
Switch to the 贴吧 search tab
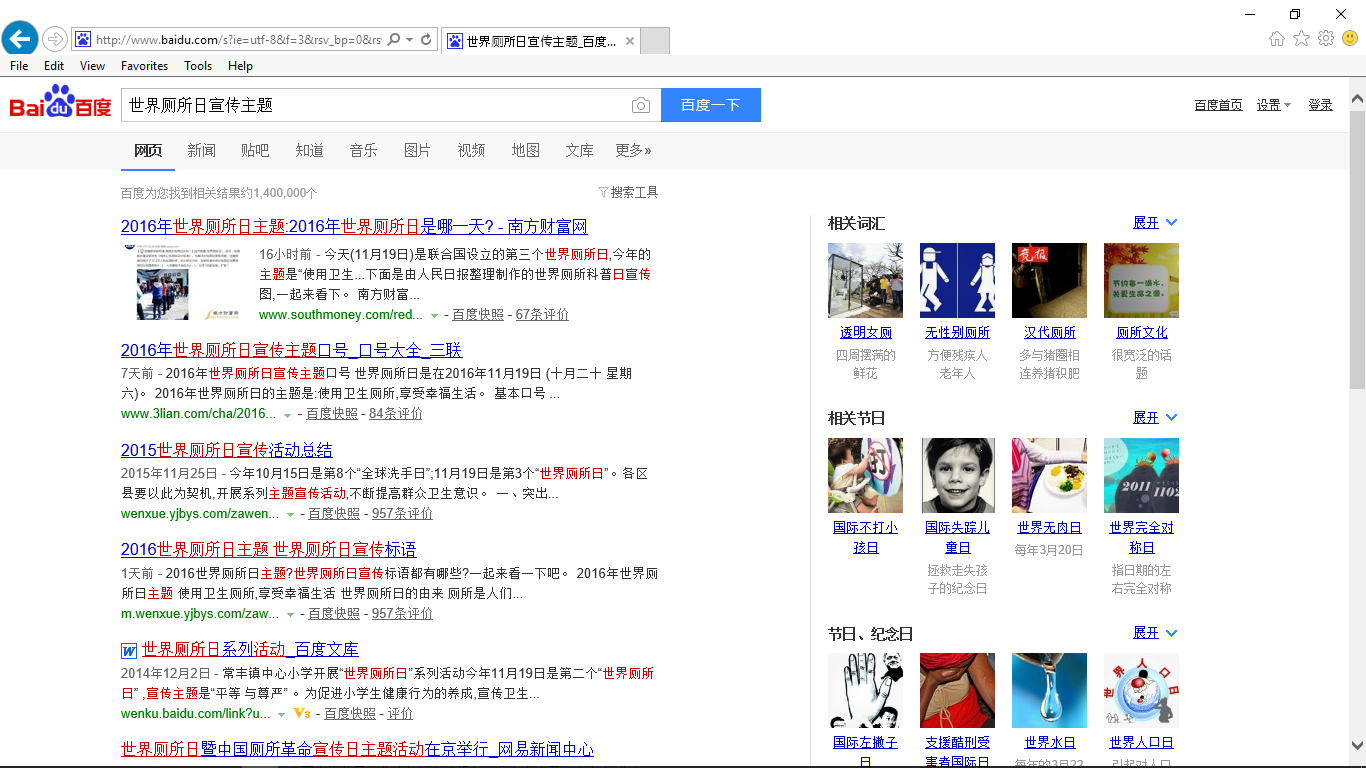point(255,150)
